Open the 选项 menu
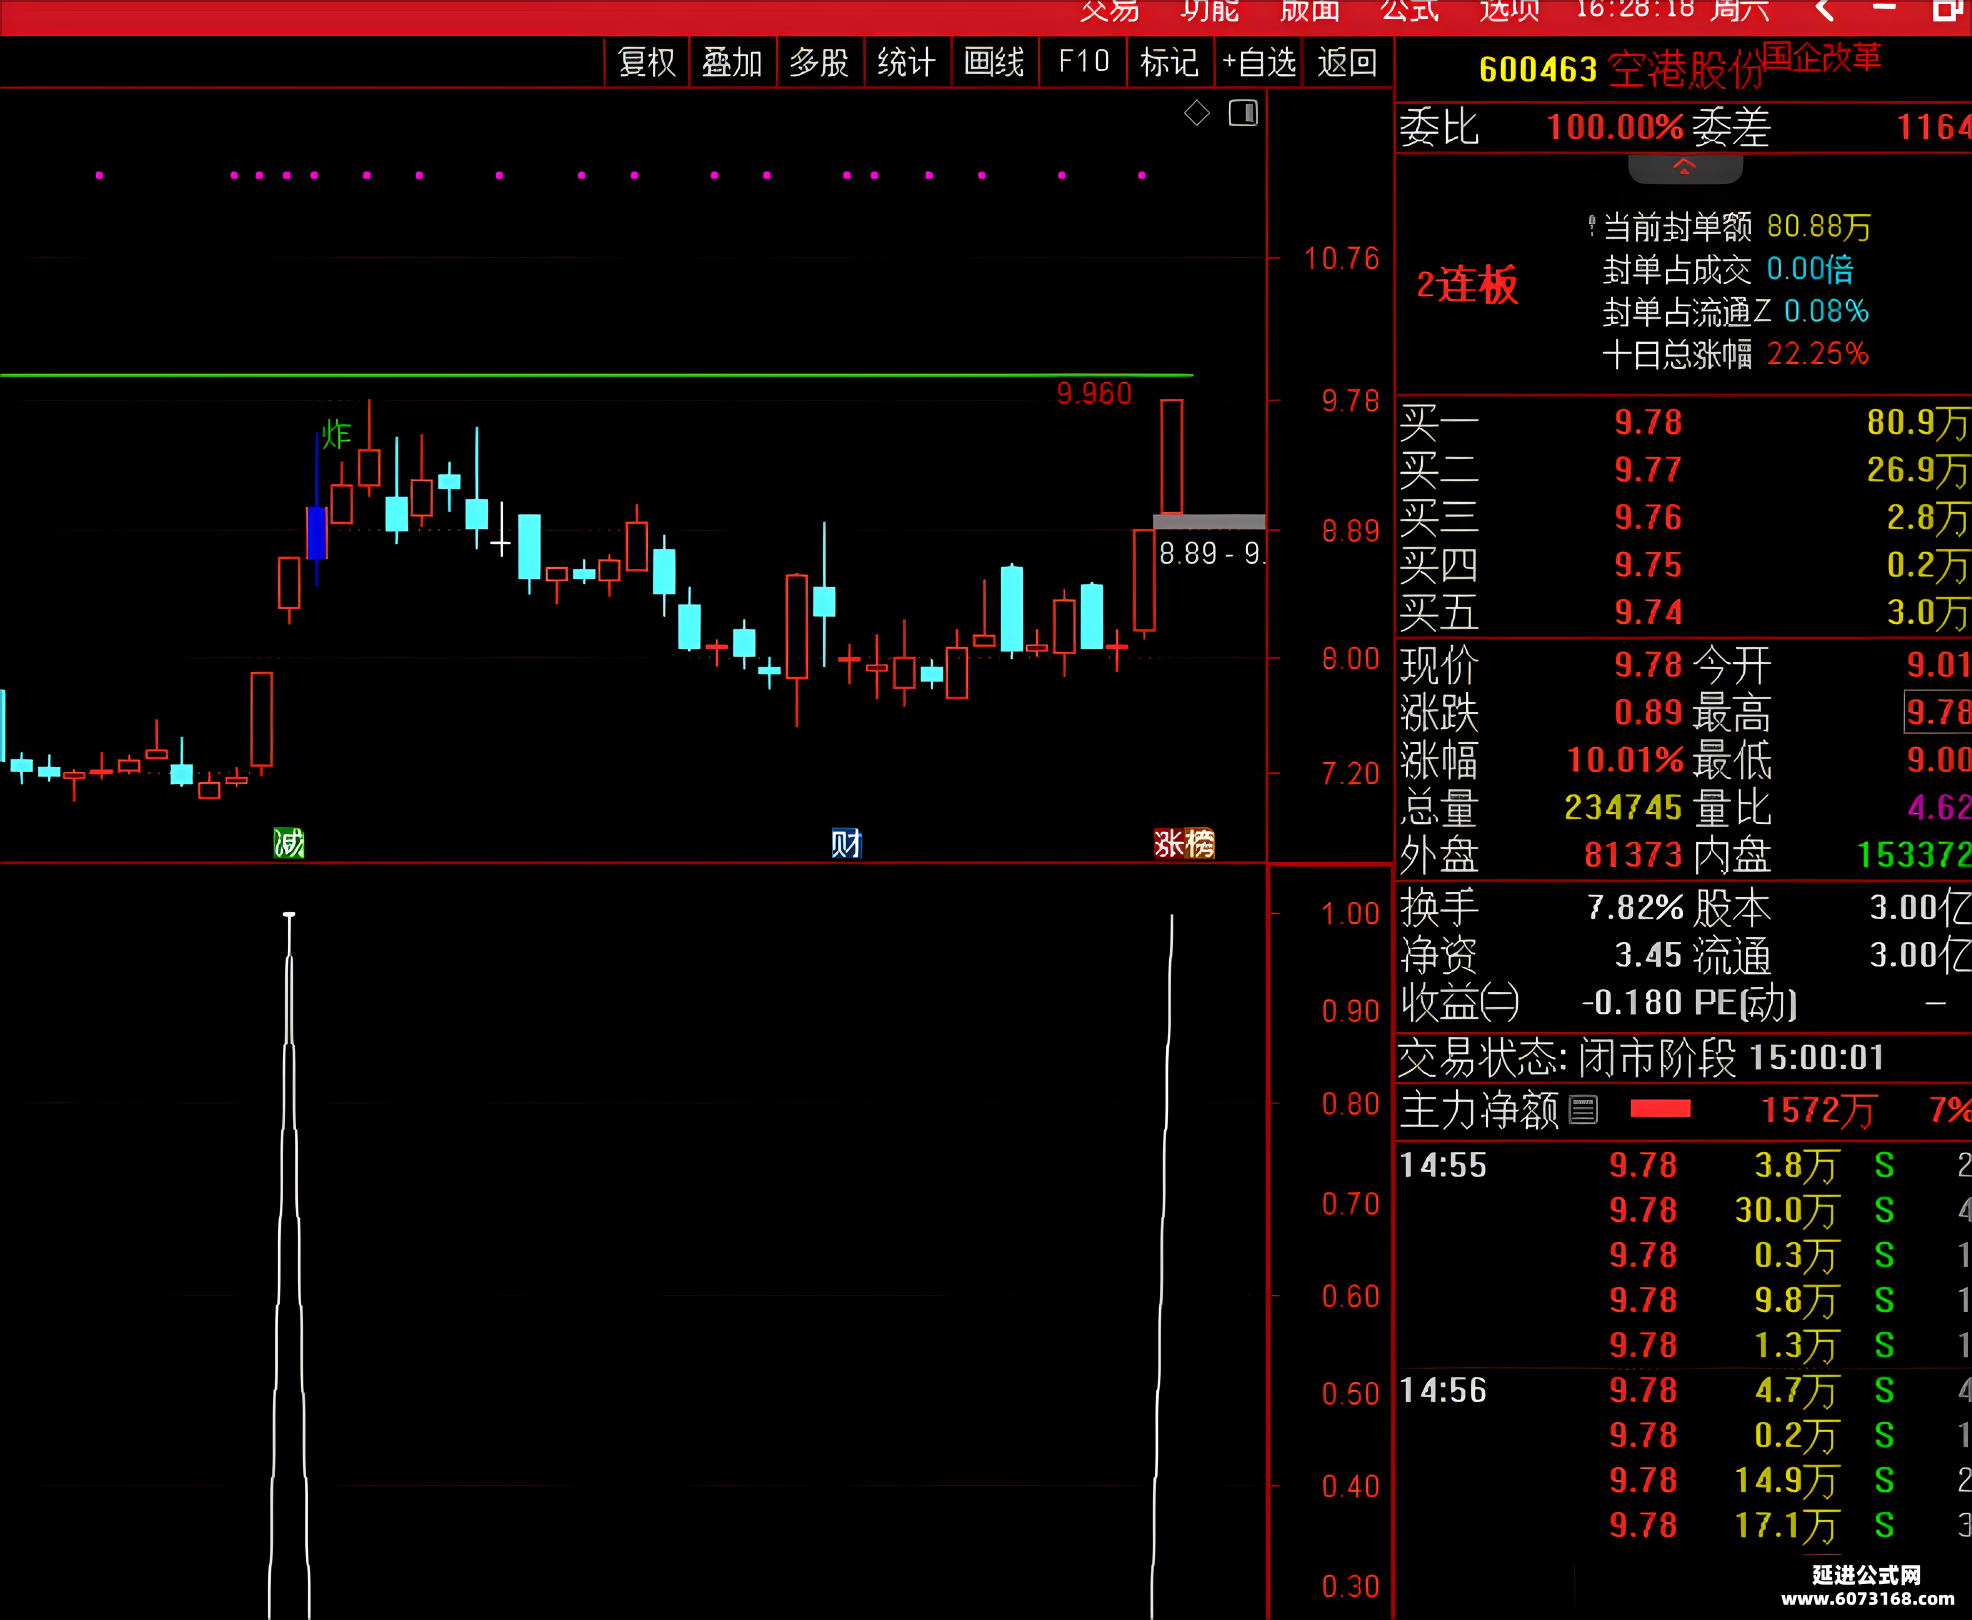Viewport: 1972px width, 1620px height. click(x=1509, y=11)
